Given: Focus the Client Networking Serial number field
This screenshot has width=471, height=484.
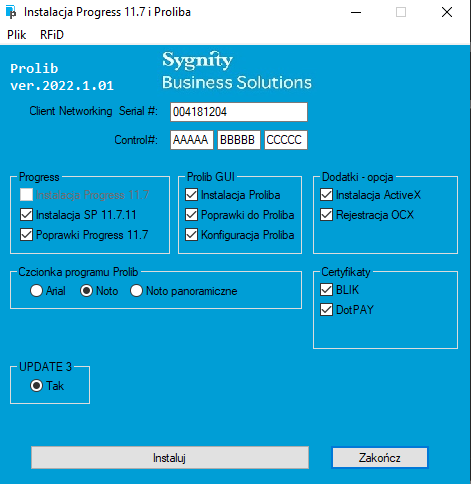Looking at the screenshot, I should pos(239,112).
